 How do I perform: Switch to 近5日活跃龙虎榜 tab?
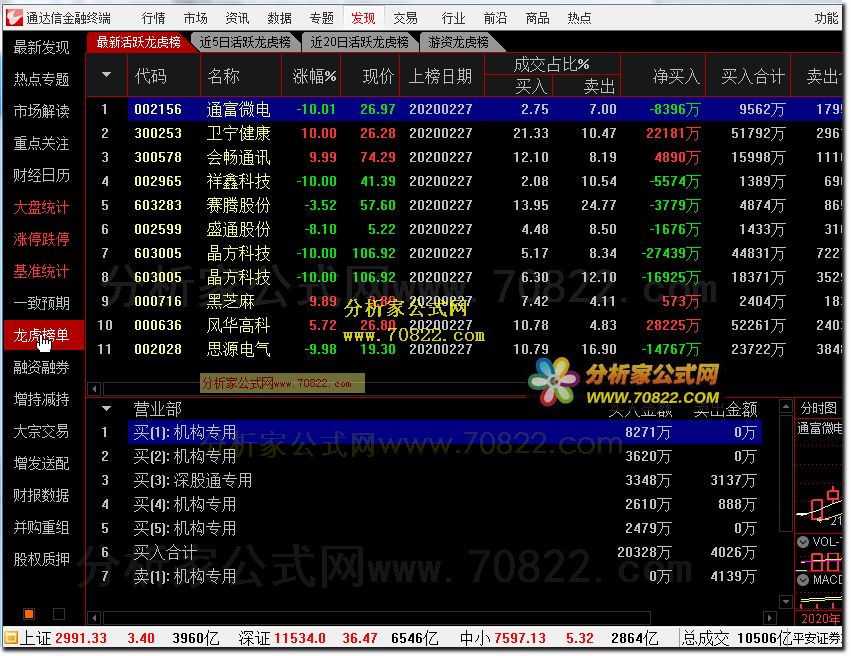click(245, 42)
